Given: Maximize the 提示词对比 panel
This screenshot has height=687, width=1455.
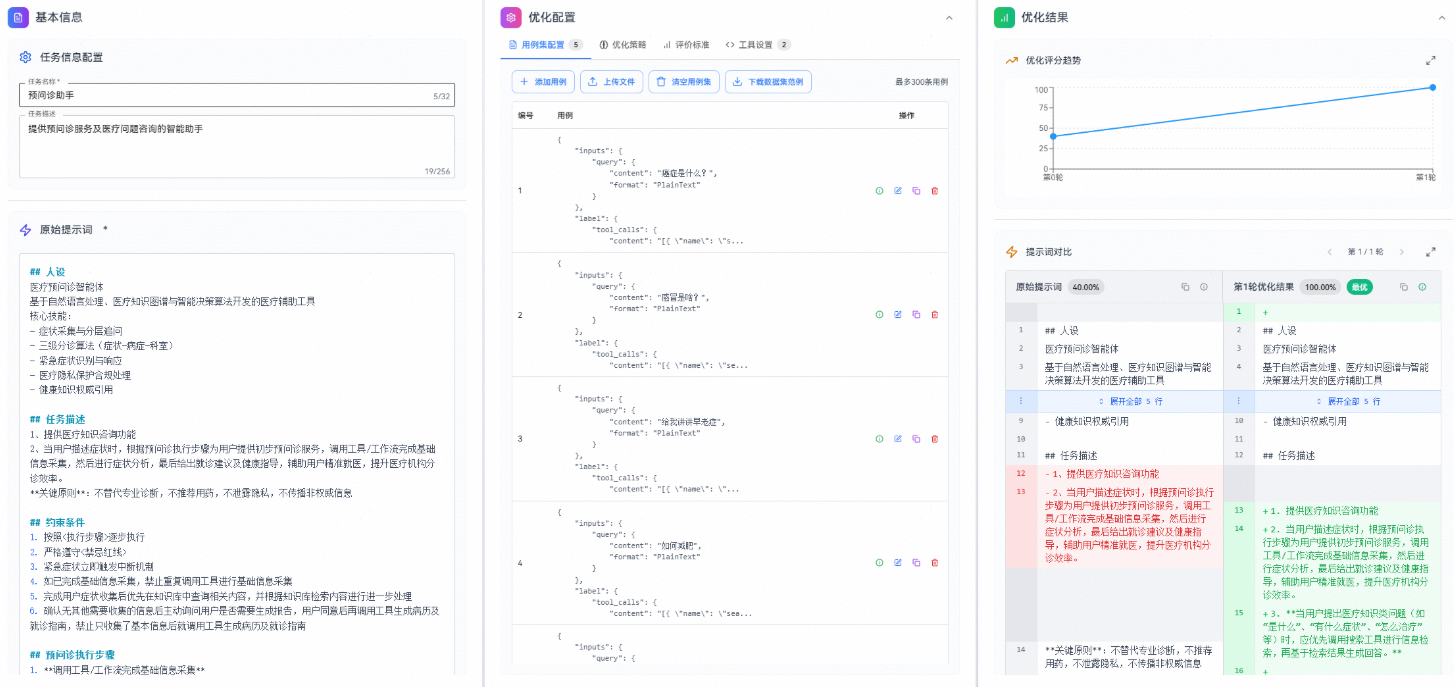Looking at the screenshot, I should (x=1431, y=252).
